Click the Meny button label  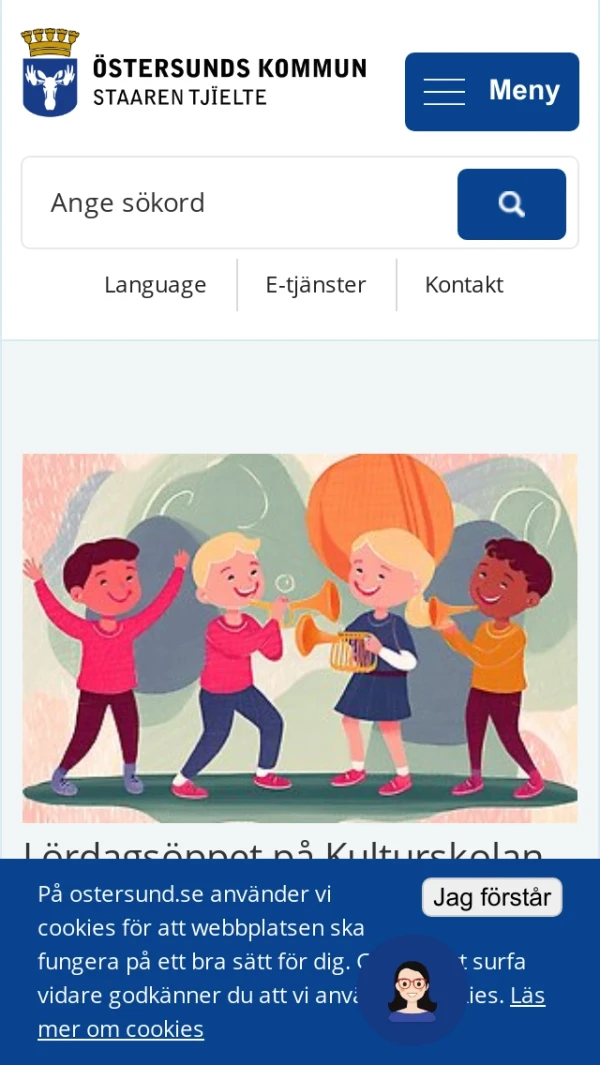[x=524, y=90]
